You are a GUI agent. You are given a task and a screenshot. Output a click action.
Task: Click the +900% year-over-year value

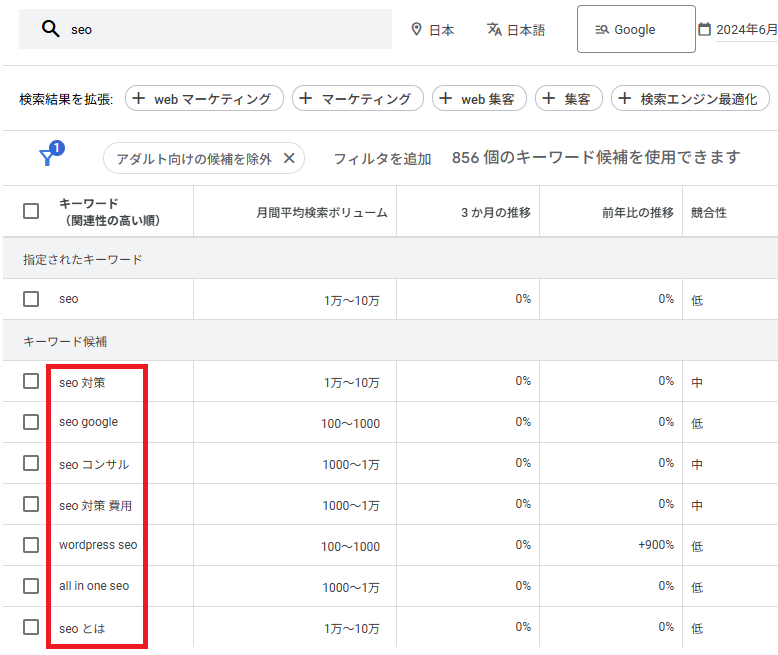pos(656,545)
